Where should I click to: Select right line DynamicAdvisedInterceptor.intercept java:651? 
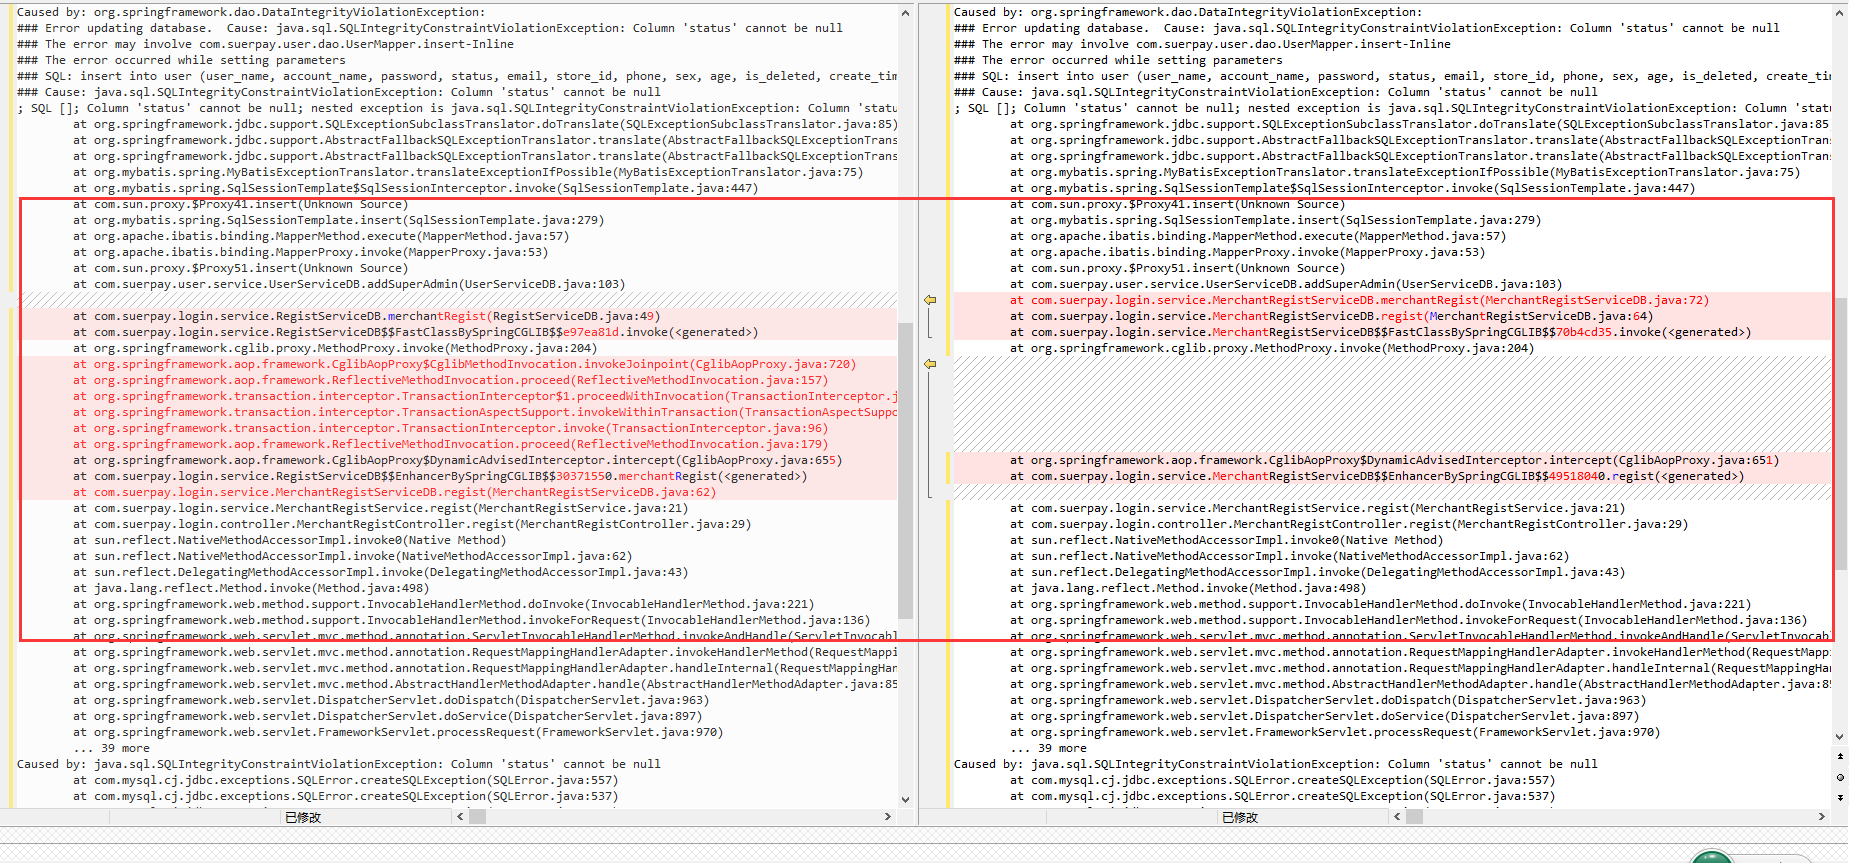tap(1394, 460)
